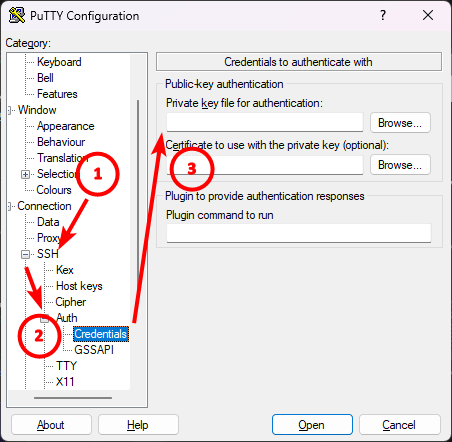Open the Cipher category

pyautogui.click(x=71, y=302)
